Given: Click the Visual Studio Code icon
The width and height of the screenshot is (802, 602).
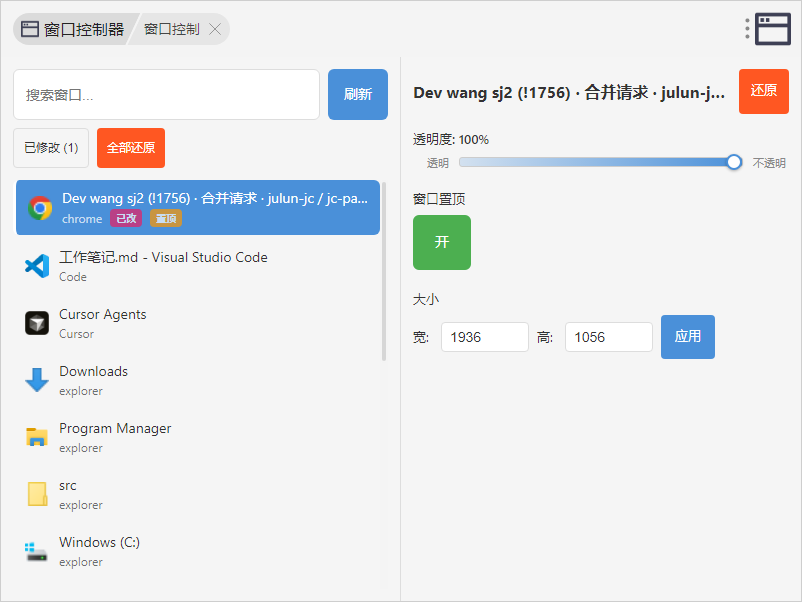Looking at the screenshot, I should (37, 265).
